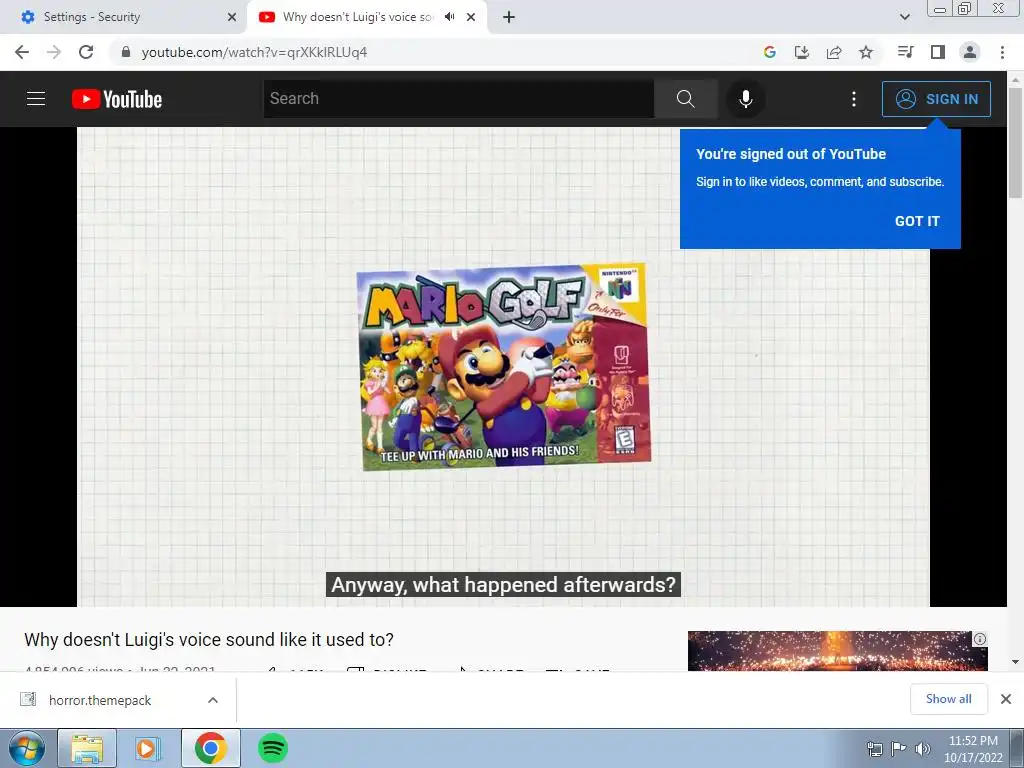Screen dimensions: 1024x768
Task: Click into the YouTube Search field
Action: coord(458,99)
